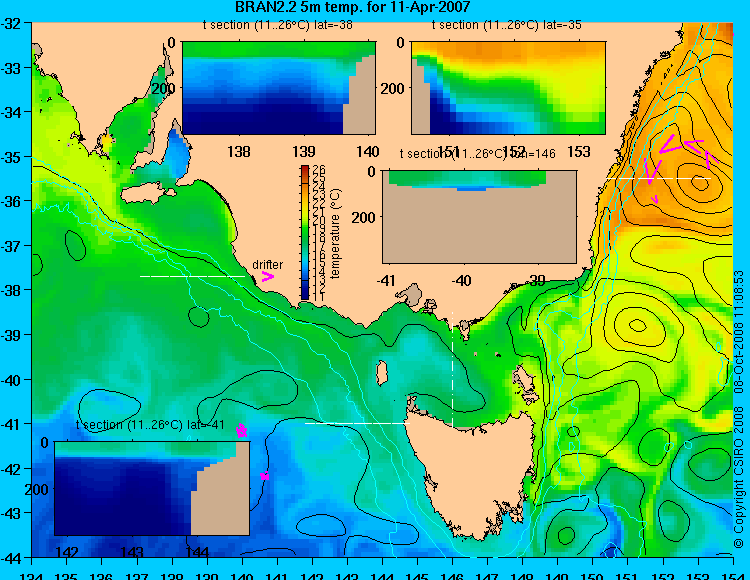Viewport: 750px width, 580px height.
Task: Click the "-34" latitude axis label
Action: (x=11, y=112)
